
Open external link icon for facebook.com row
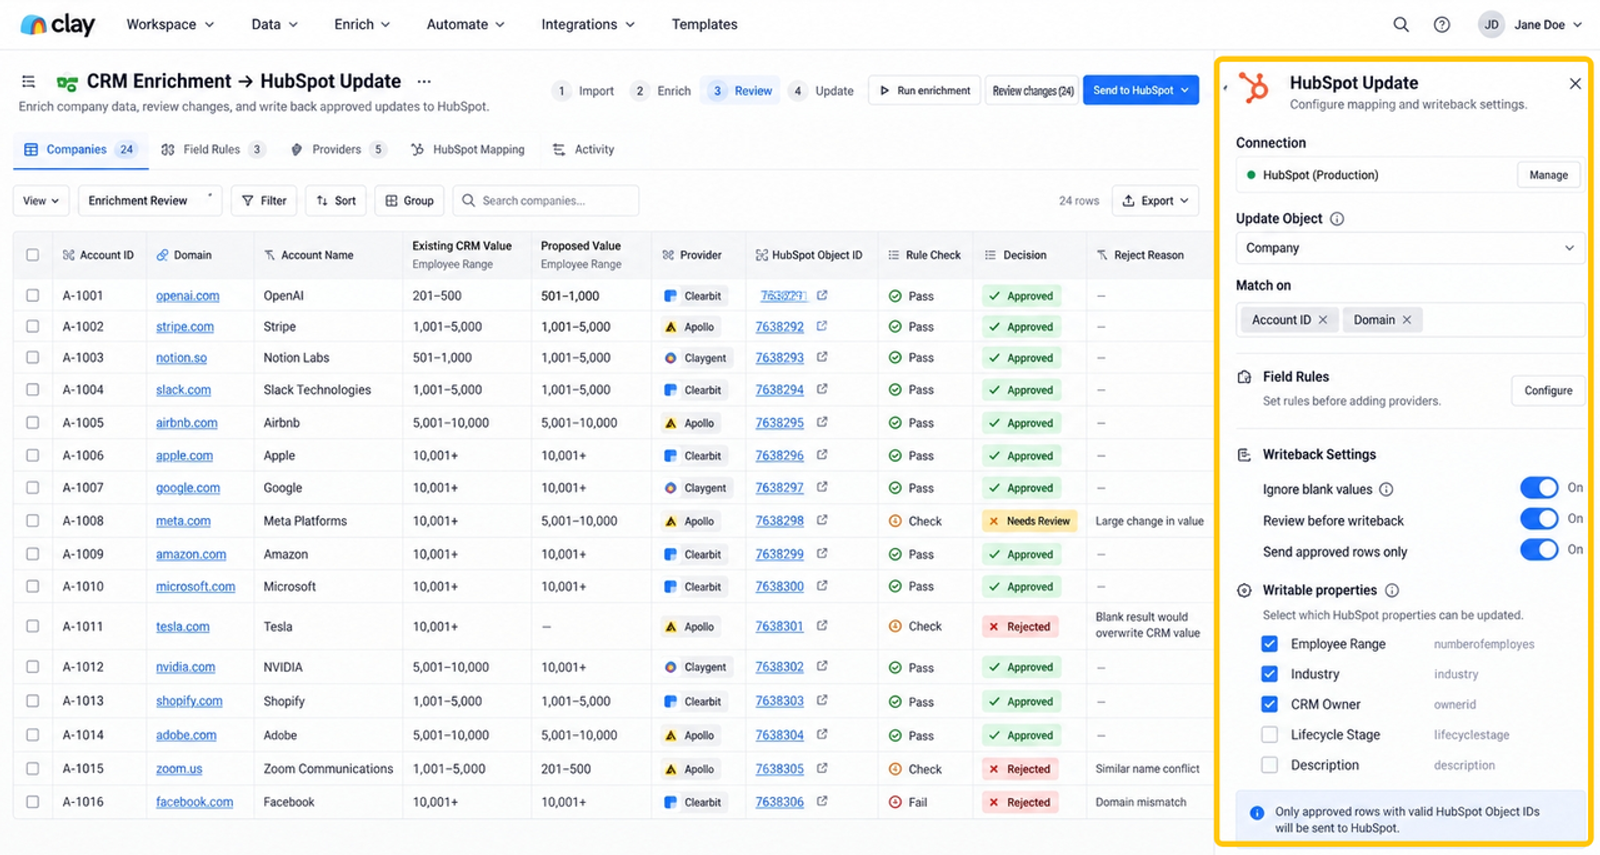pyautogui.click(x=822, y=801)
